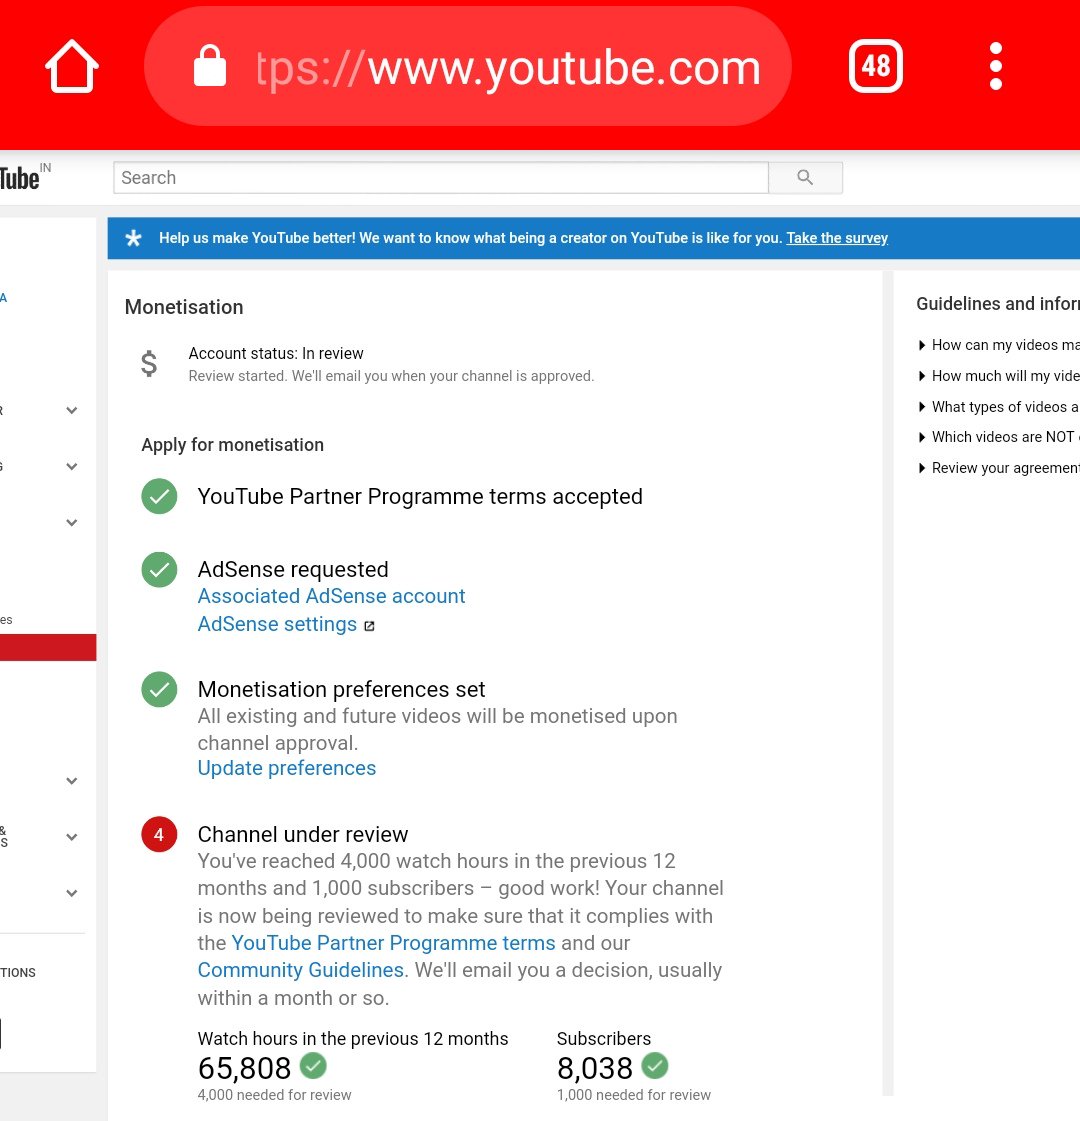This screenshot has height=1121, width=1080.
Task: Click green check next to 65,808 watch hours
Action: (313, 1066)
